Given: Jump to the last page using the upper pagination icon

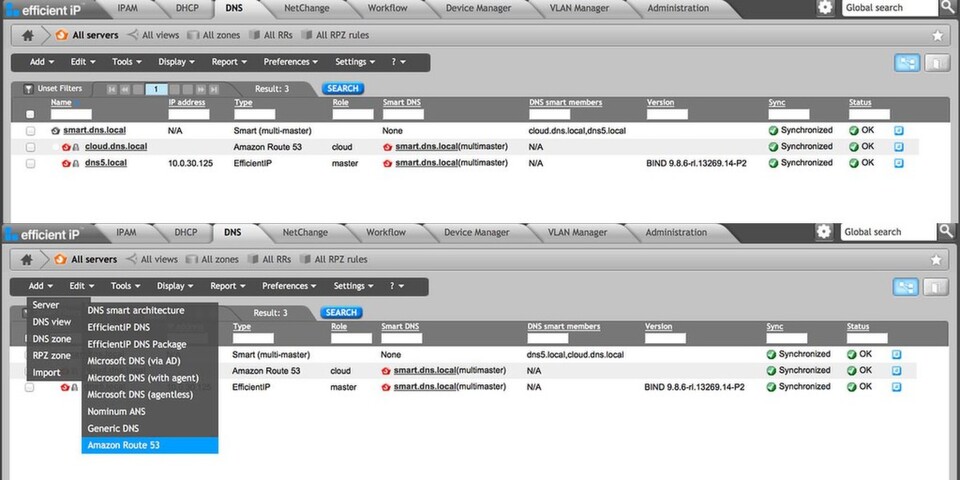Looking at the screenshot, I should point(214,89).
